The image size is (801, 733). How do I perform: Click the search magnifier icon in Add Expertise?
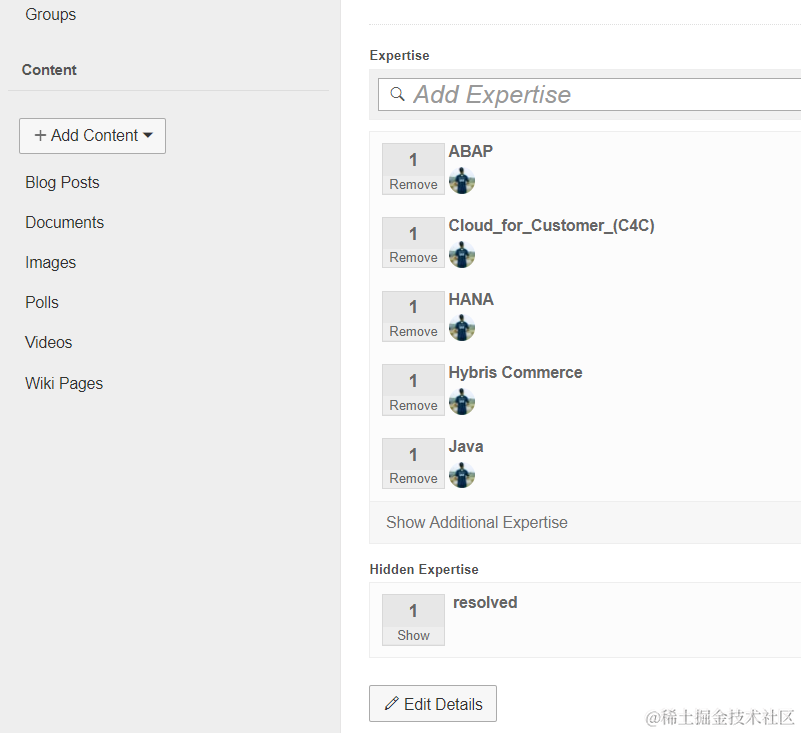[397, 94]
